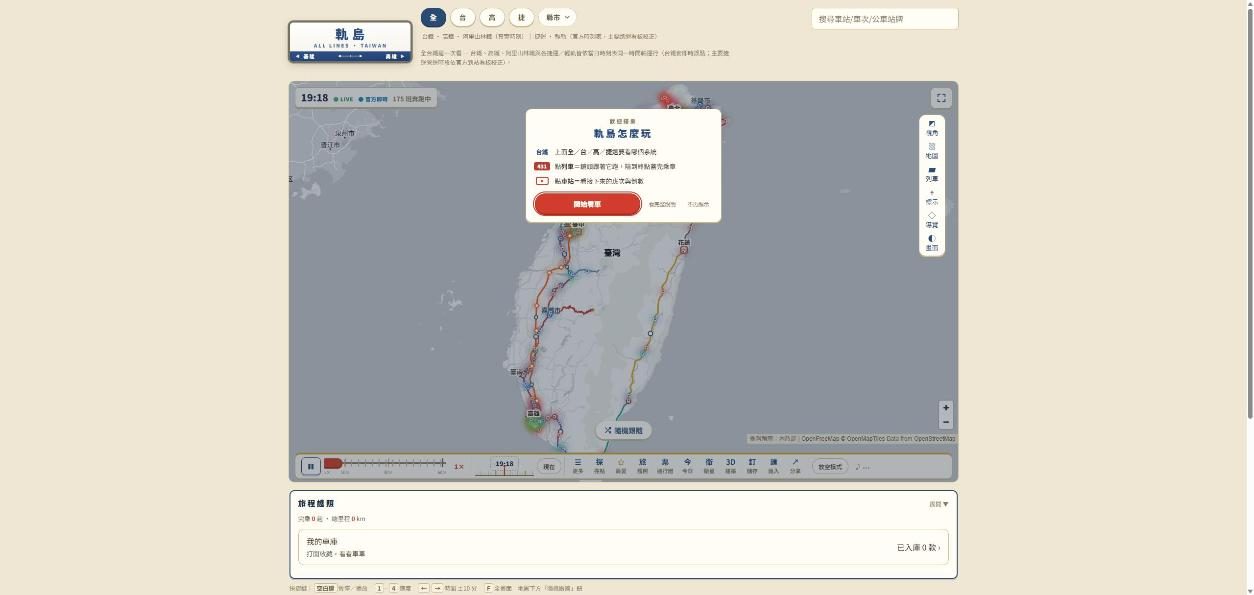
Task: Open the 地圖 map style option
Action: 932,151
